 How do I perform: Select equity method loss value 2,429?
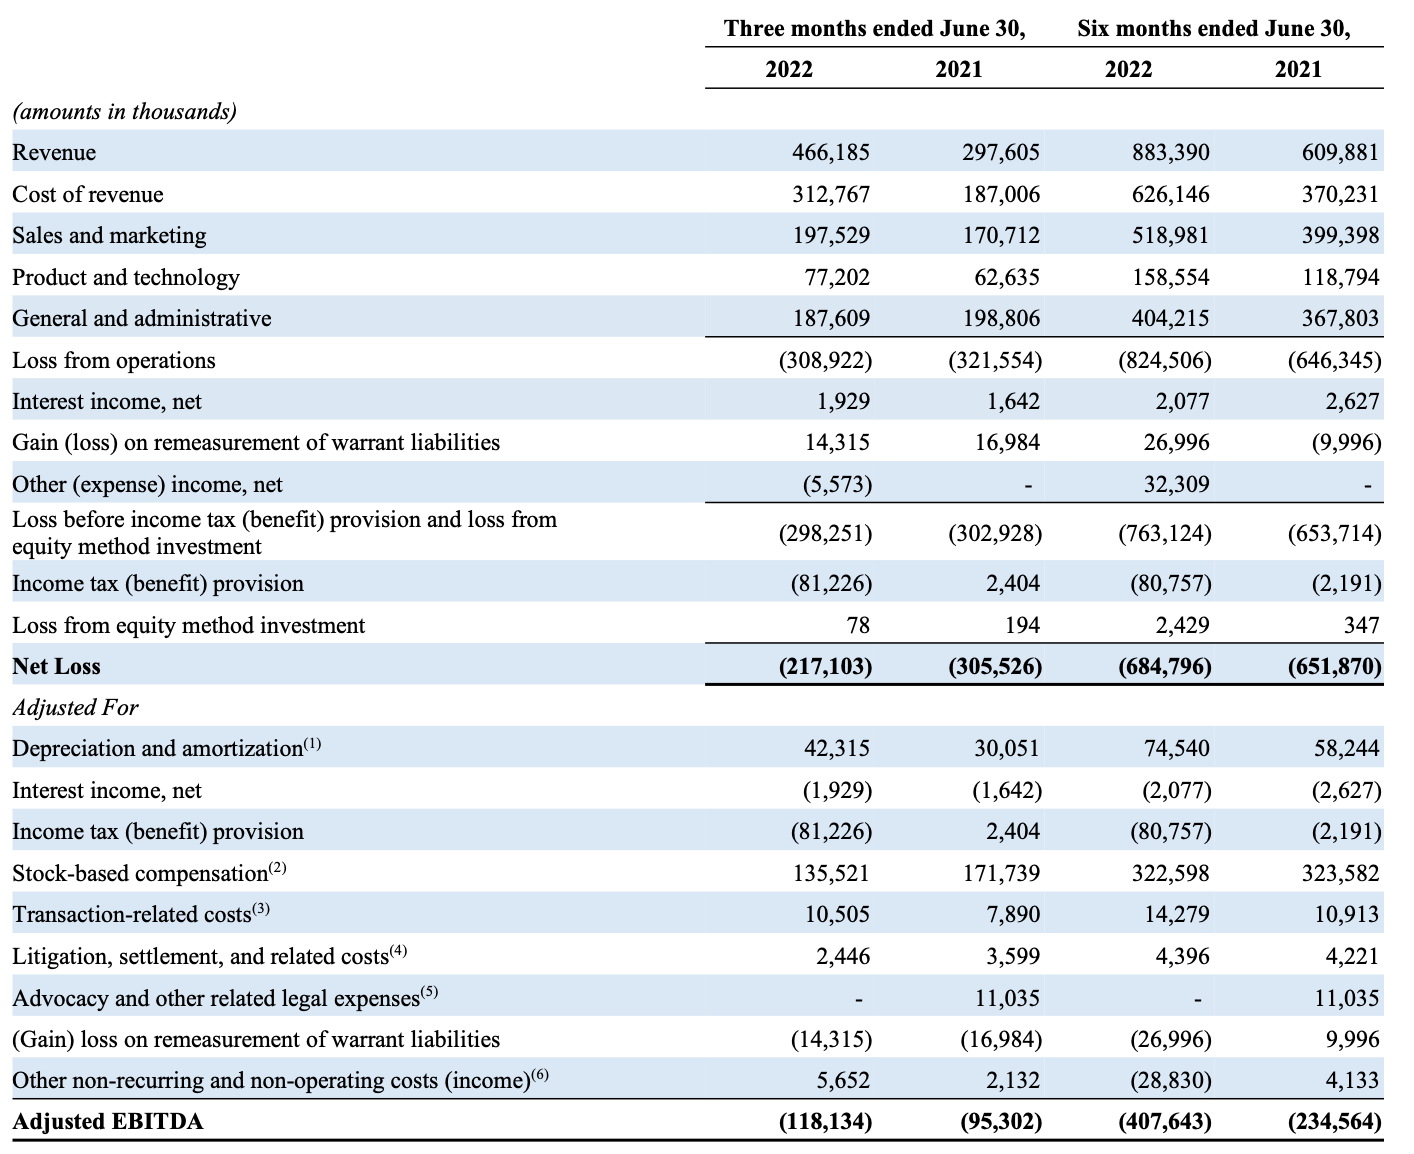pos(1185,625)
